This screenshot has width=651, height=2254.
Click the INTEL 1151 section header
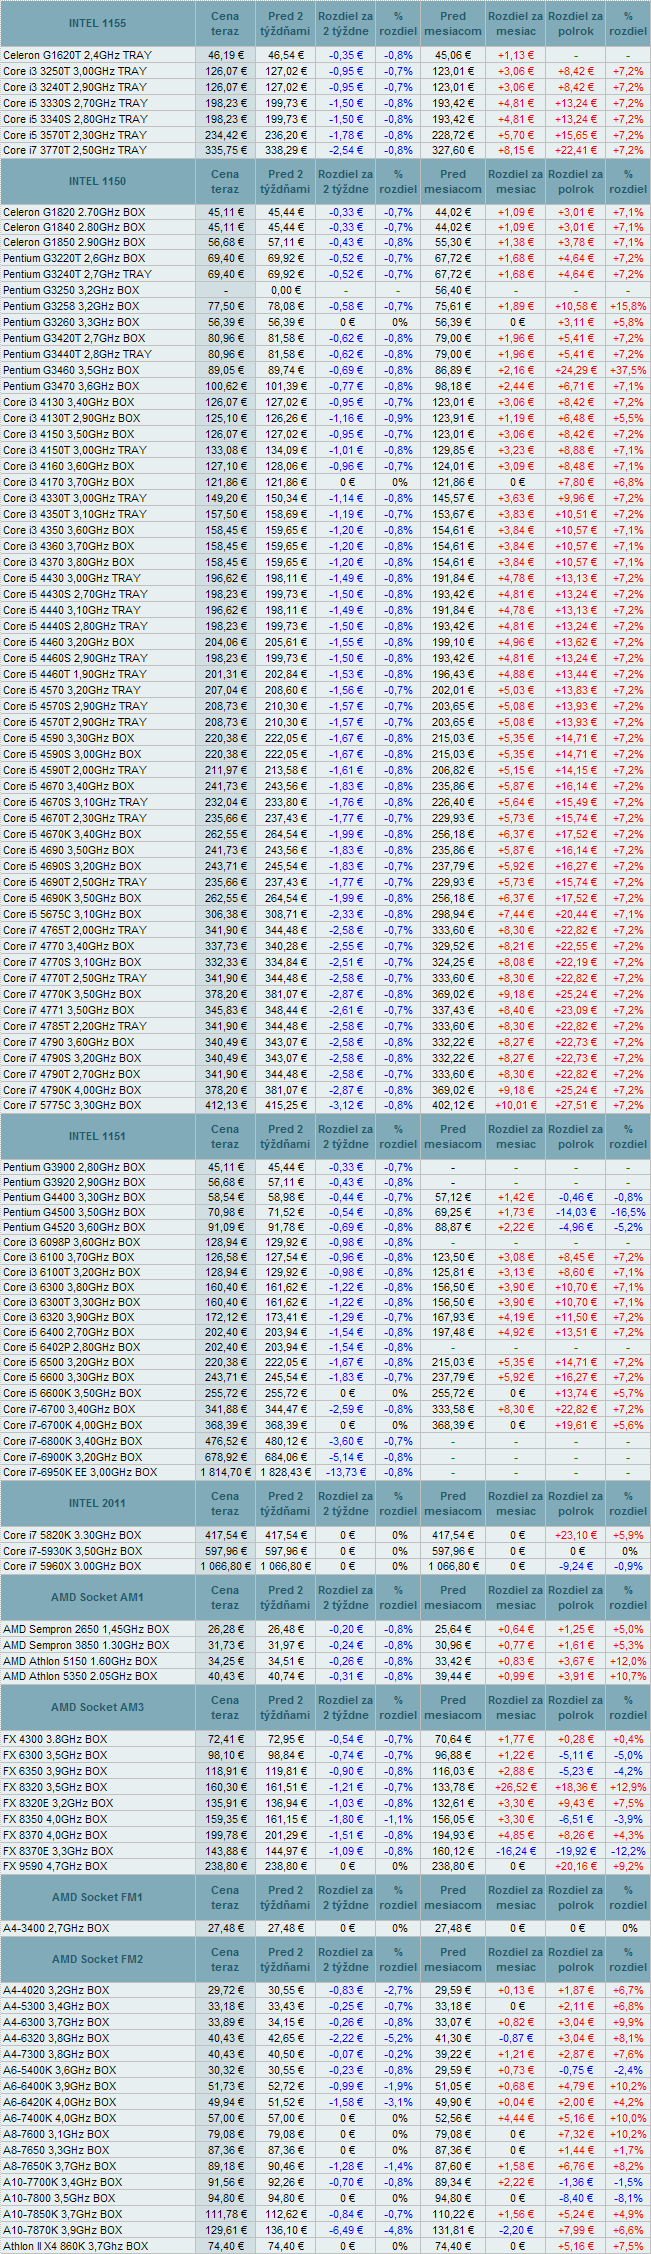pos(98,1136)
